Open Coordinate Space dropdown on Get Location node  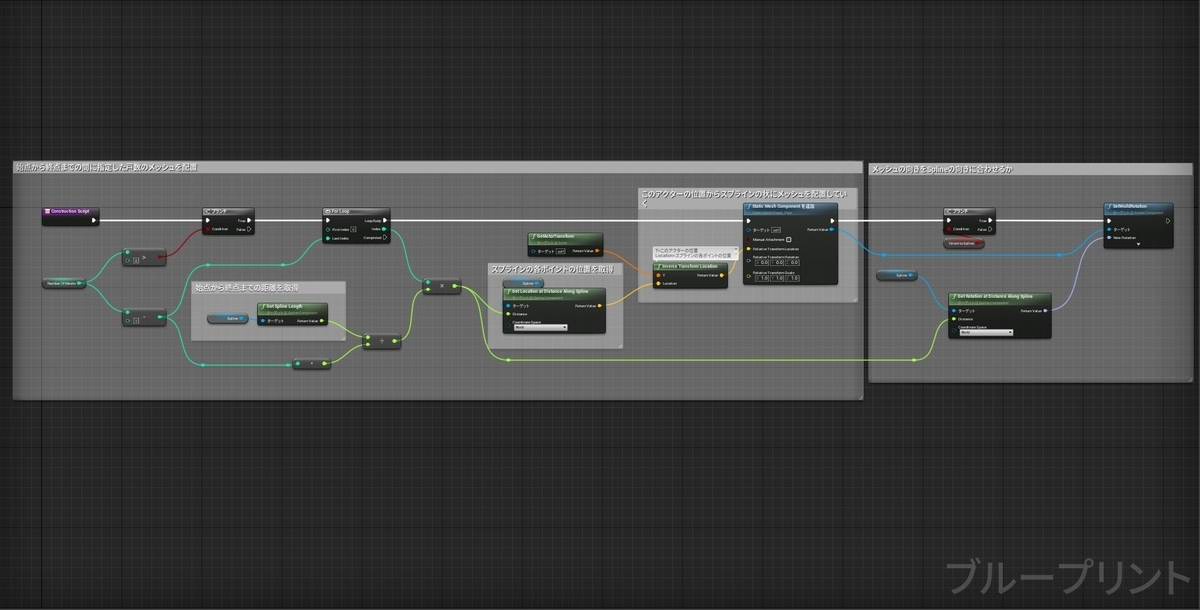pos(541,327)
